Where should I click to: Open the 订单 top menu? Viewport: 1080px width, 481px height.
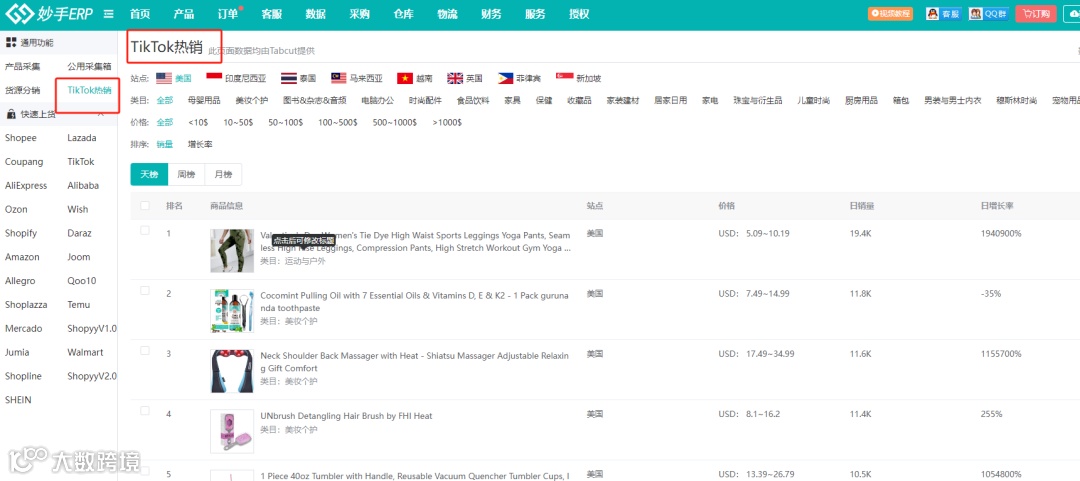[x=228, y=14]
